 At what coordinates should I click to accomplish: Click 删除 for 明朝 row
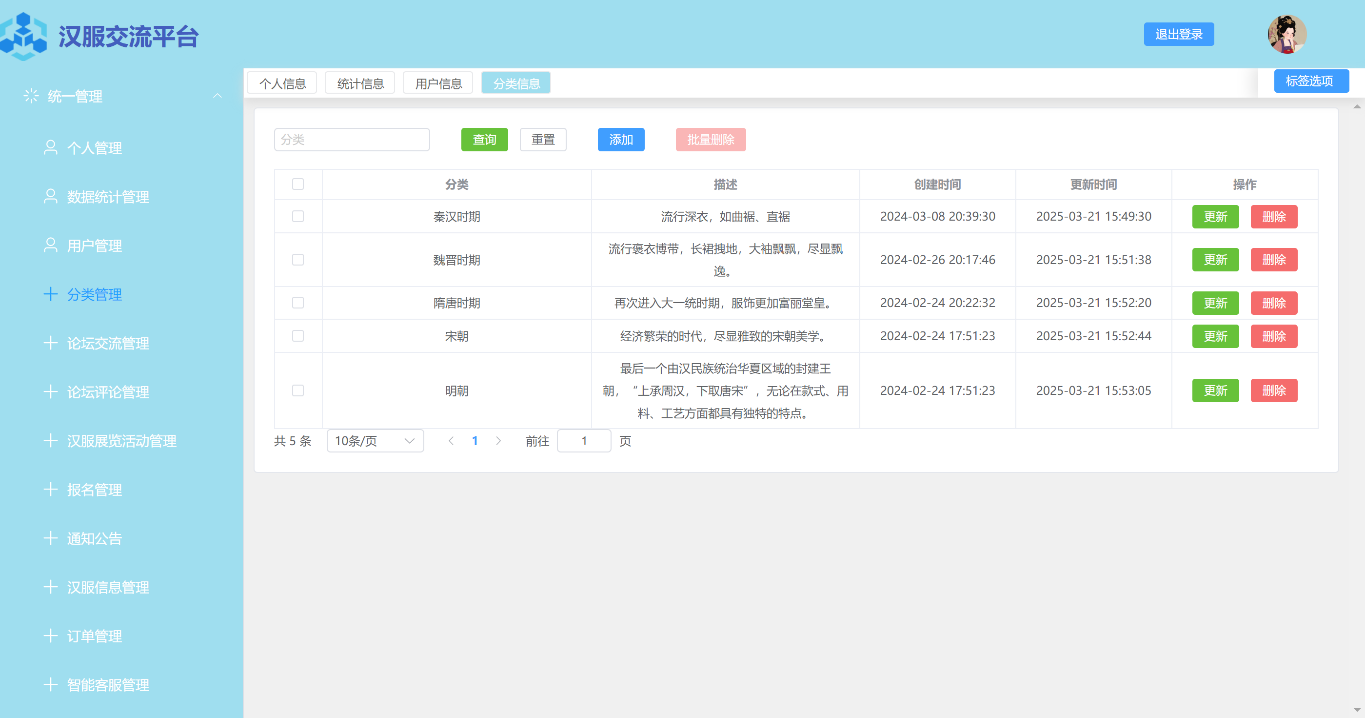pyautogui.click(x=1274, y=391)
